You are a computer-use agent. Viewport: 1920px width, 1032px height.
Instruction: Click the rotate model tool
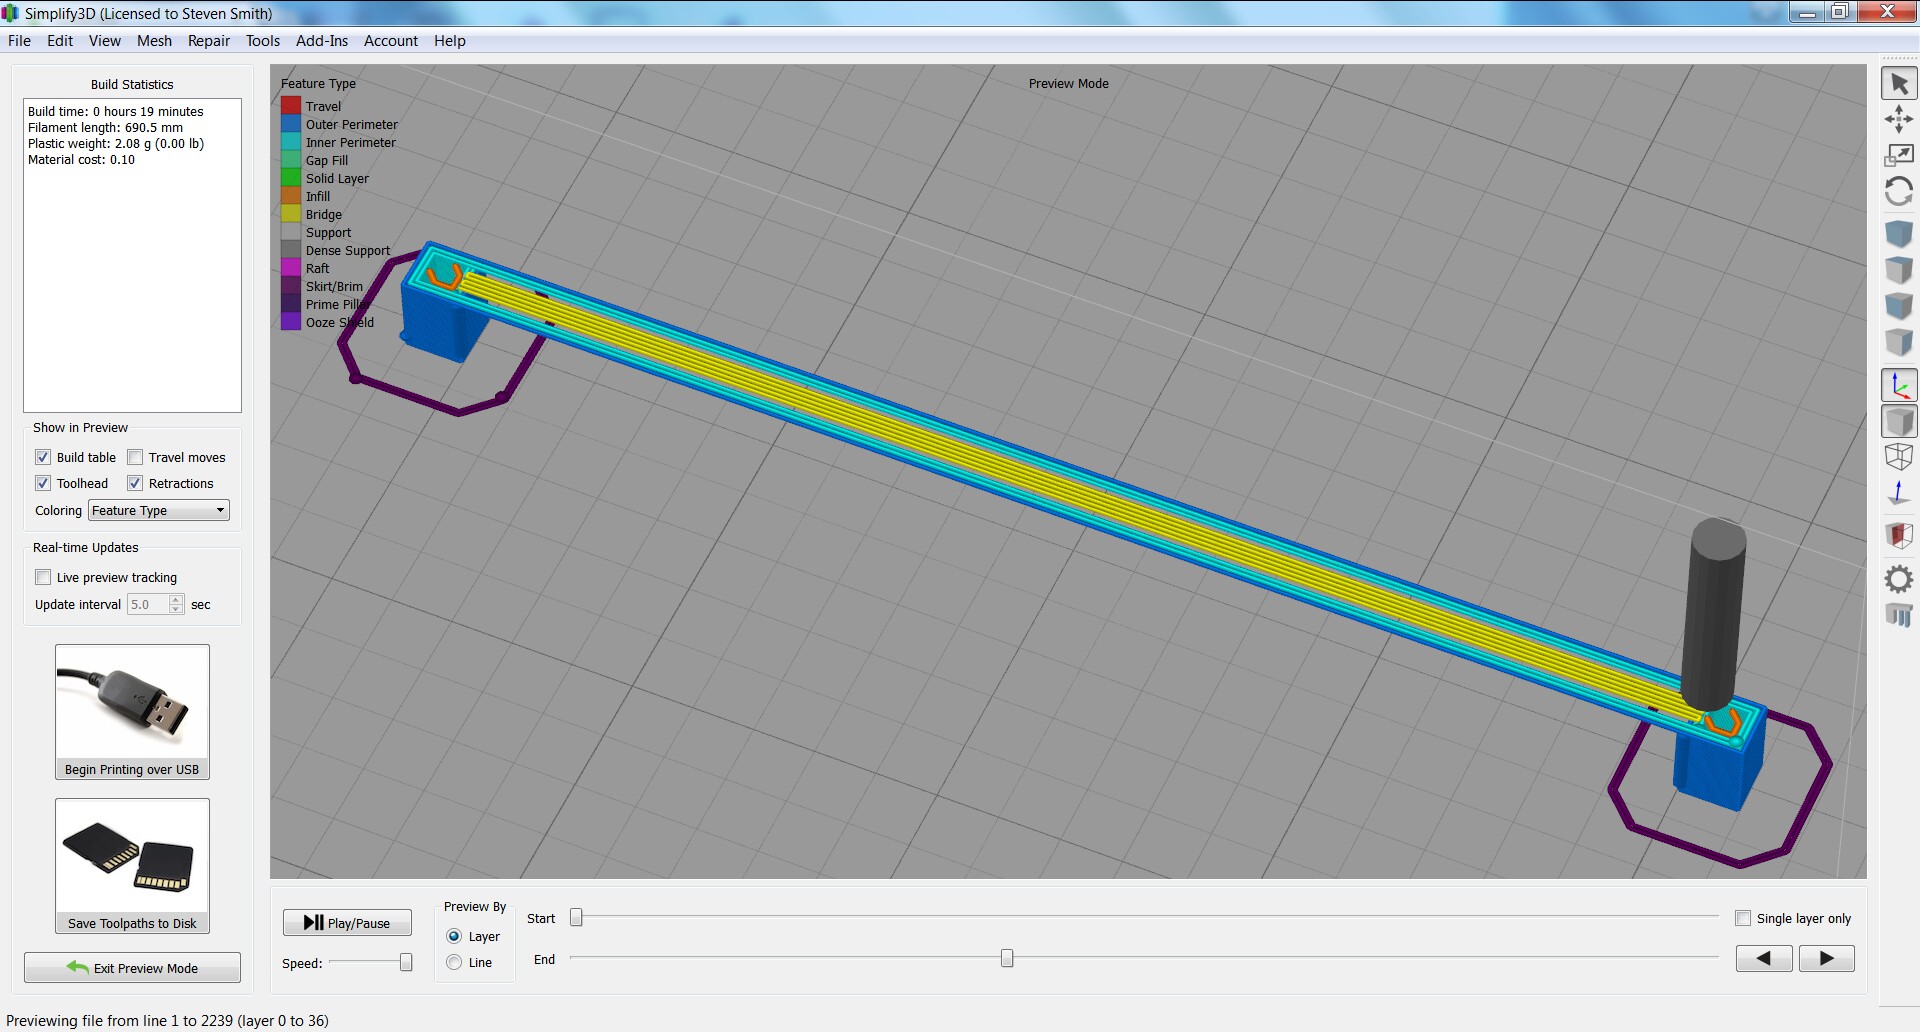click(x=1898, y=191)
